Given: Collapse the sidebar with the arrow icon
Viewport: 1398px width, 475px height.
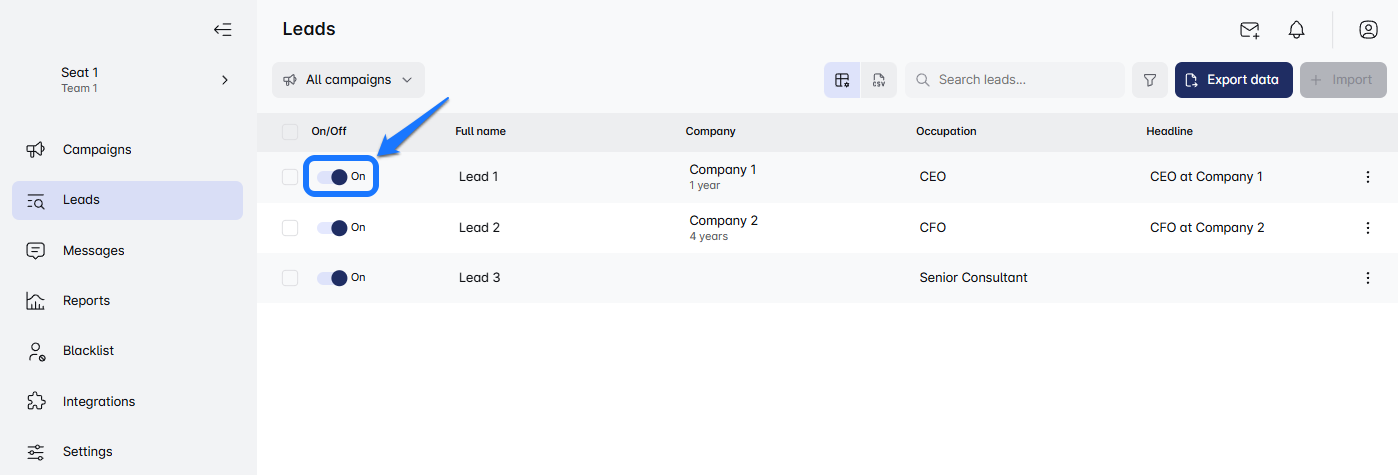Looking at the screenshot, I should [x=223, y=30].
